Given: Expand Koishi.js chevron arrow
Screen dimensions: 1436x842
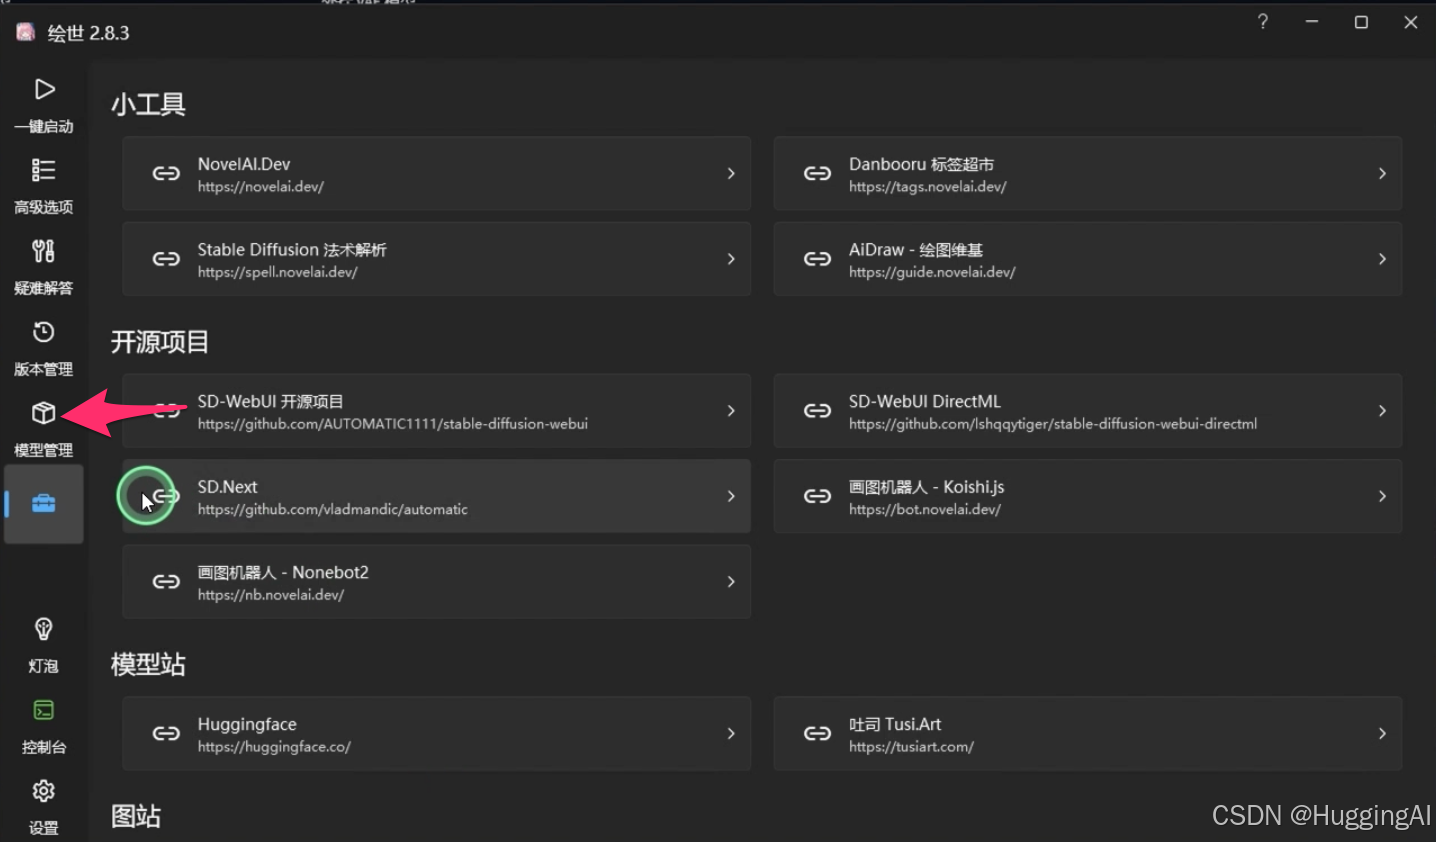Looking at the screenshot, I should click(x=1382, y=496).
